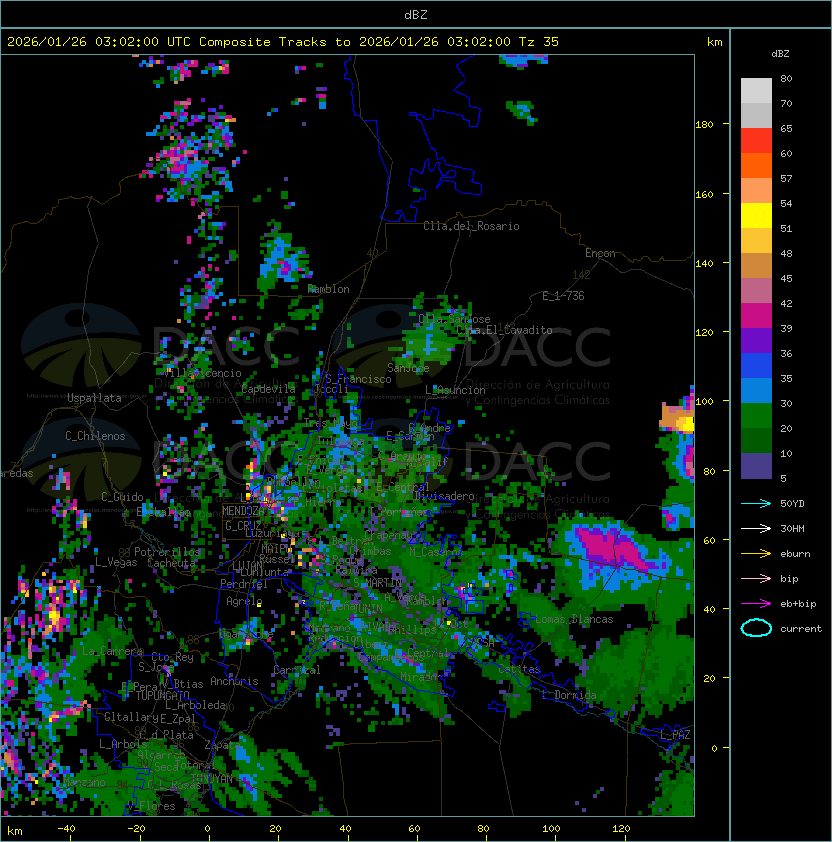This screenshot has width=832, height=842.
Task: Select the brown-orange 48 dBZ swatch
Action: 756,265
